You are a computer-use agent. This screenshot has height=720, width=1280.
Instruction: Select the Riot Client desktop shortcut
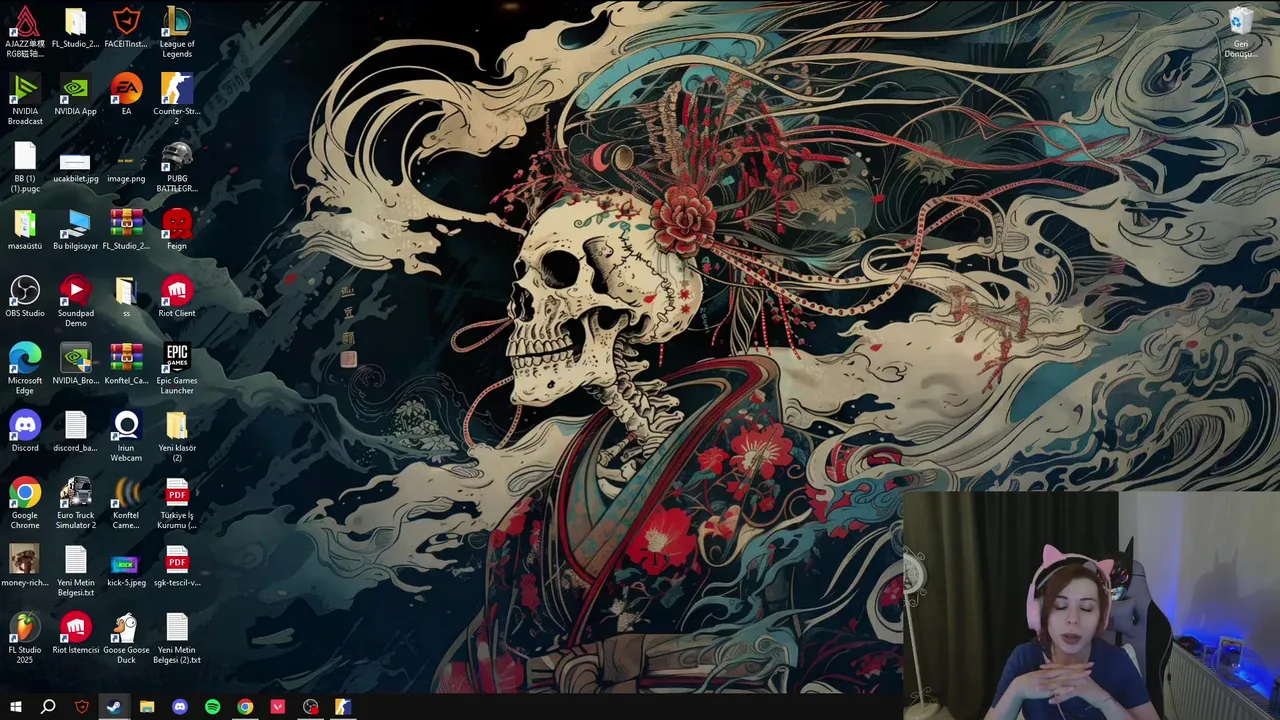pos(177,296)
